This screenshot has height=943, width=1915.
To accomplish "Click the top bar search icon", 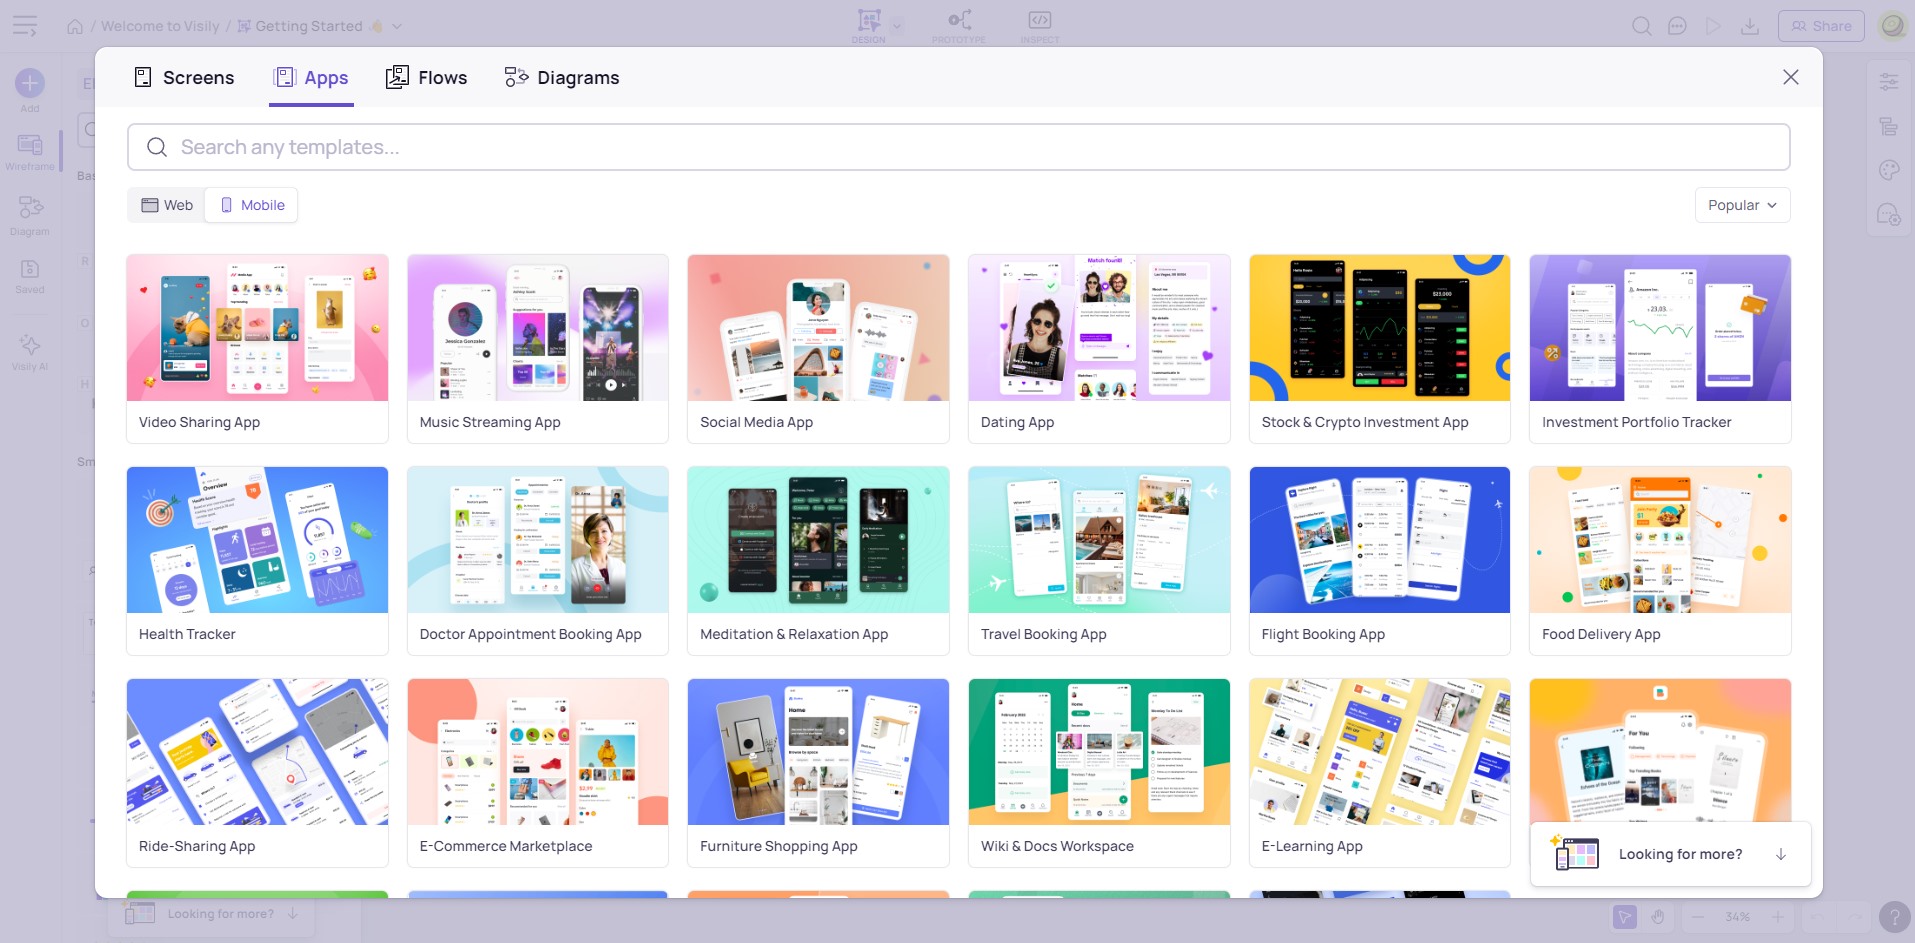I will coord(1641,26).
